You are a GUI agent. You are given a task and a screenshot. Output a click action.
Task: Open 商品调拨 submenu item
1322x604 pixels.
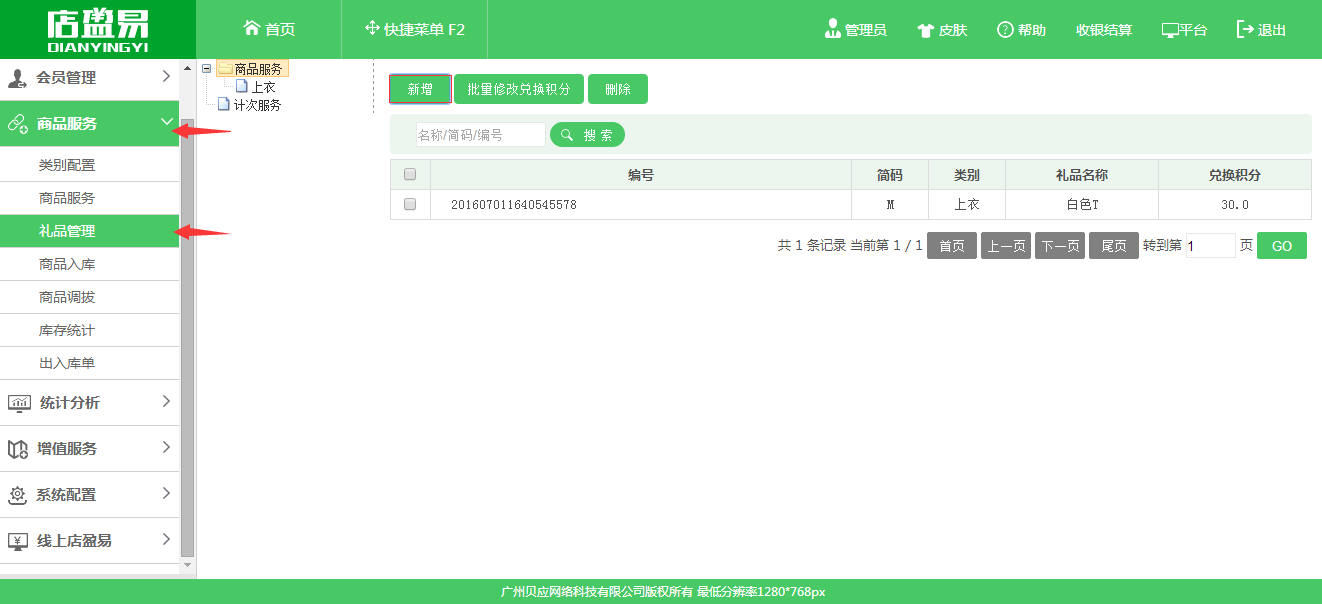pos(90,297)
